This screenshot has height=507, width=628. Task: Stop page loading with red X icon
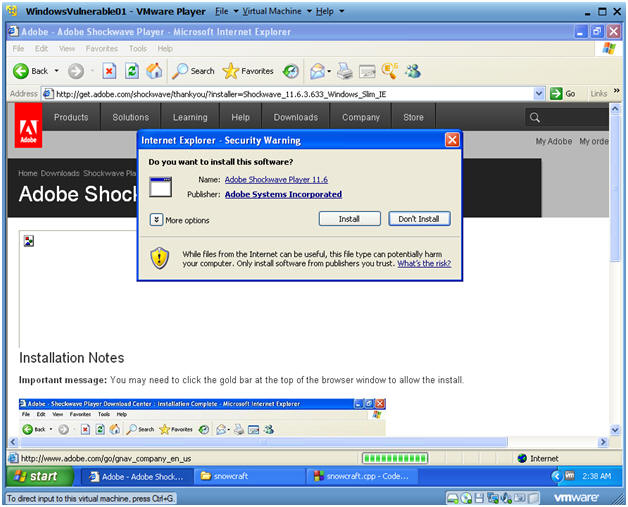109,71
